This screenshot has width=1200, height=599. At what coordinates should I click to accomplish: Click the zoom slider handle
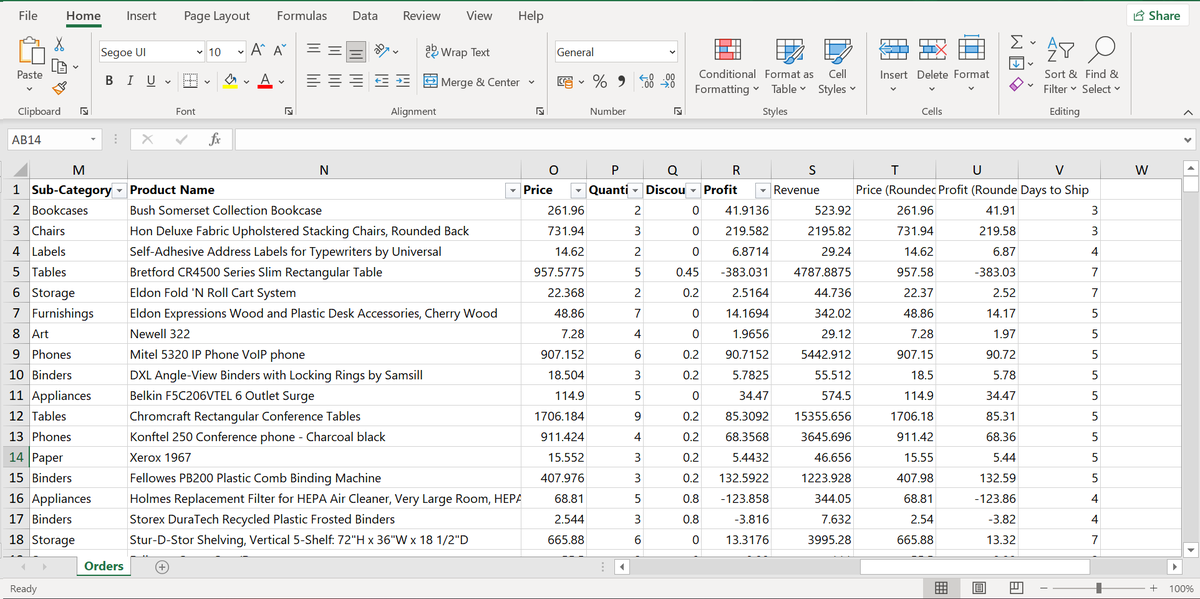click(x=1099, y=588)
